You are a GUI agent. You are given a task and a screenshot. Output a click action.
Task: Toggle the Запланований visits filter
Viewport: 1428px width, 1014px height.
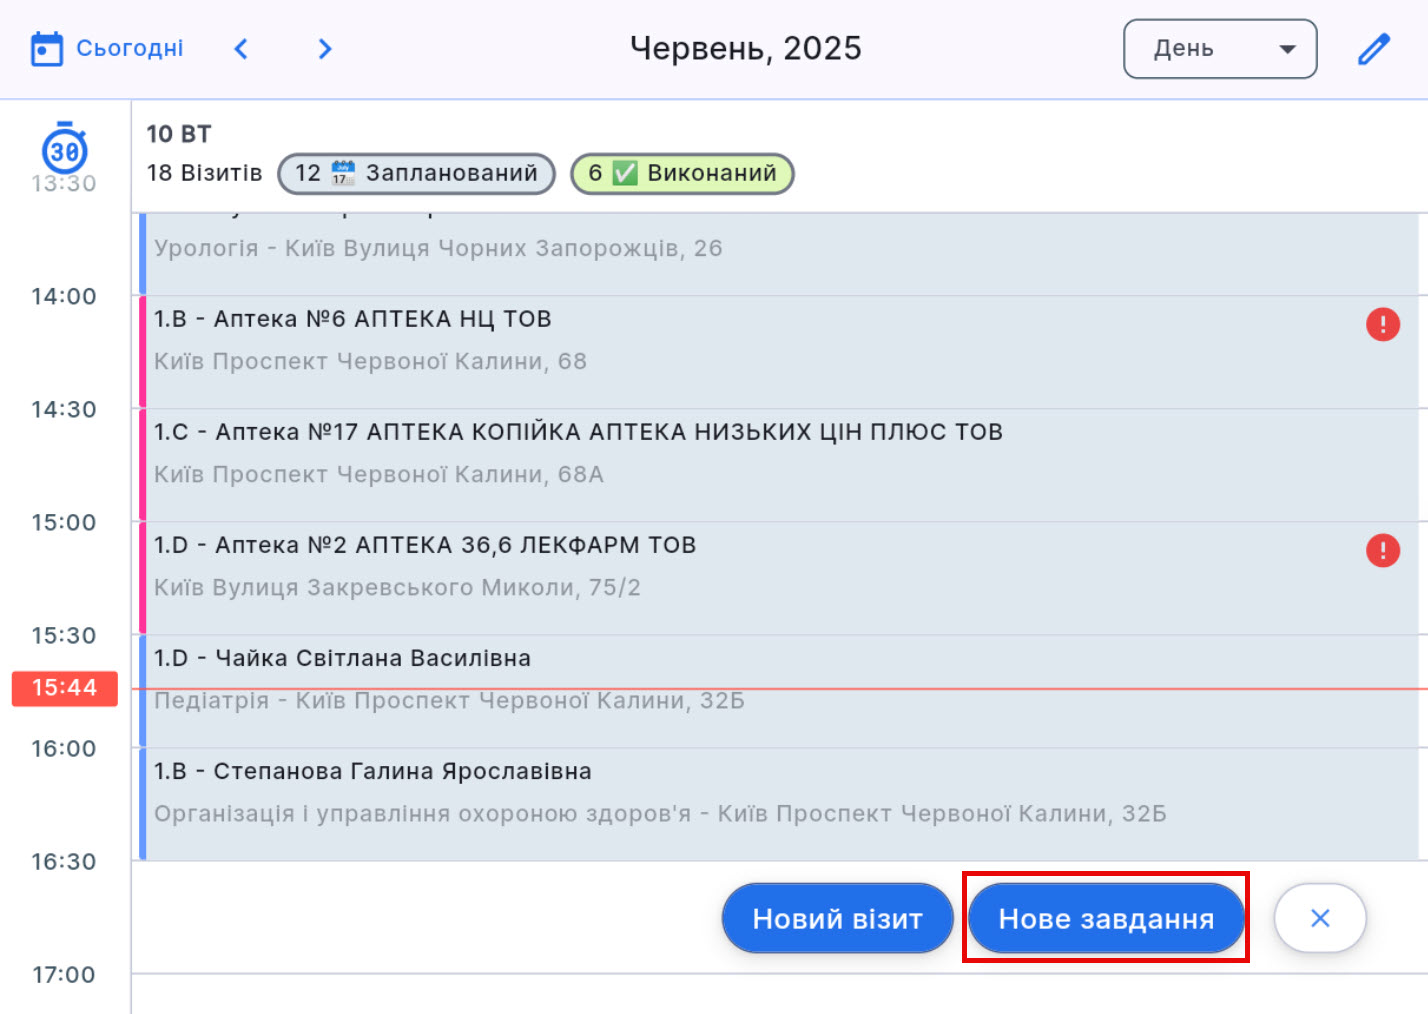tap(416, 172)
